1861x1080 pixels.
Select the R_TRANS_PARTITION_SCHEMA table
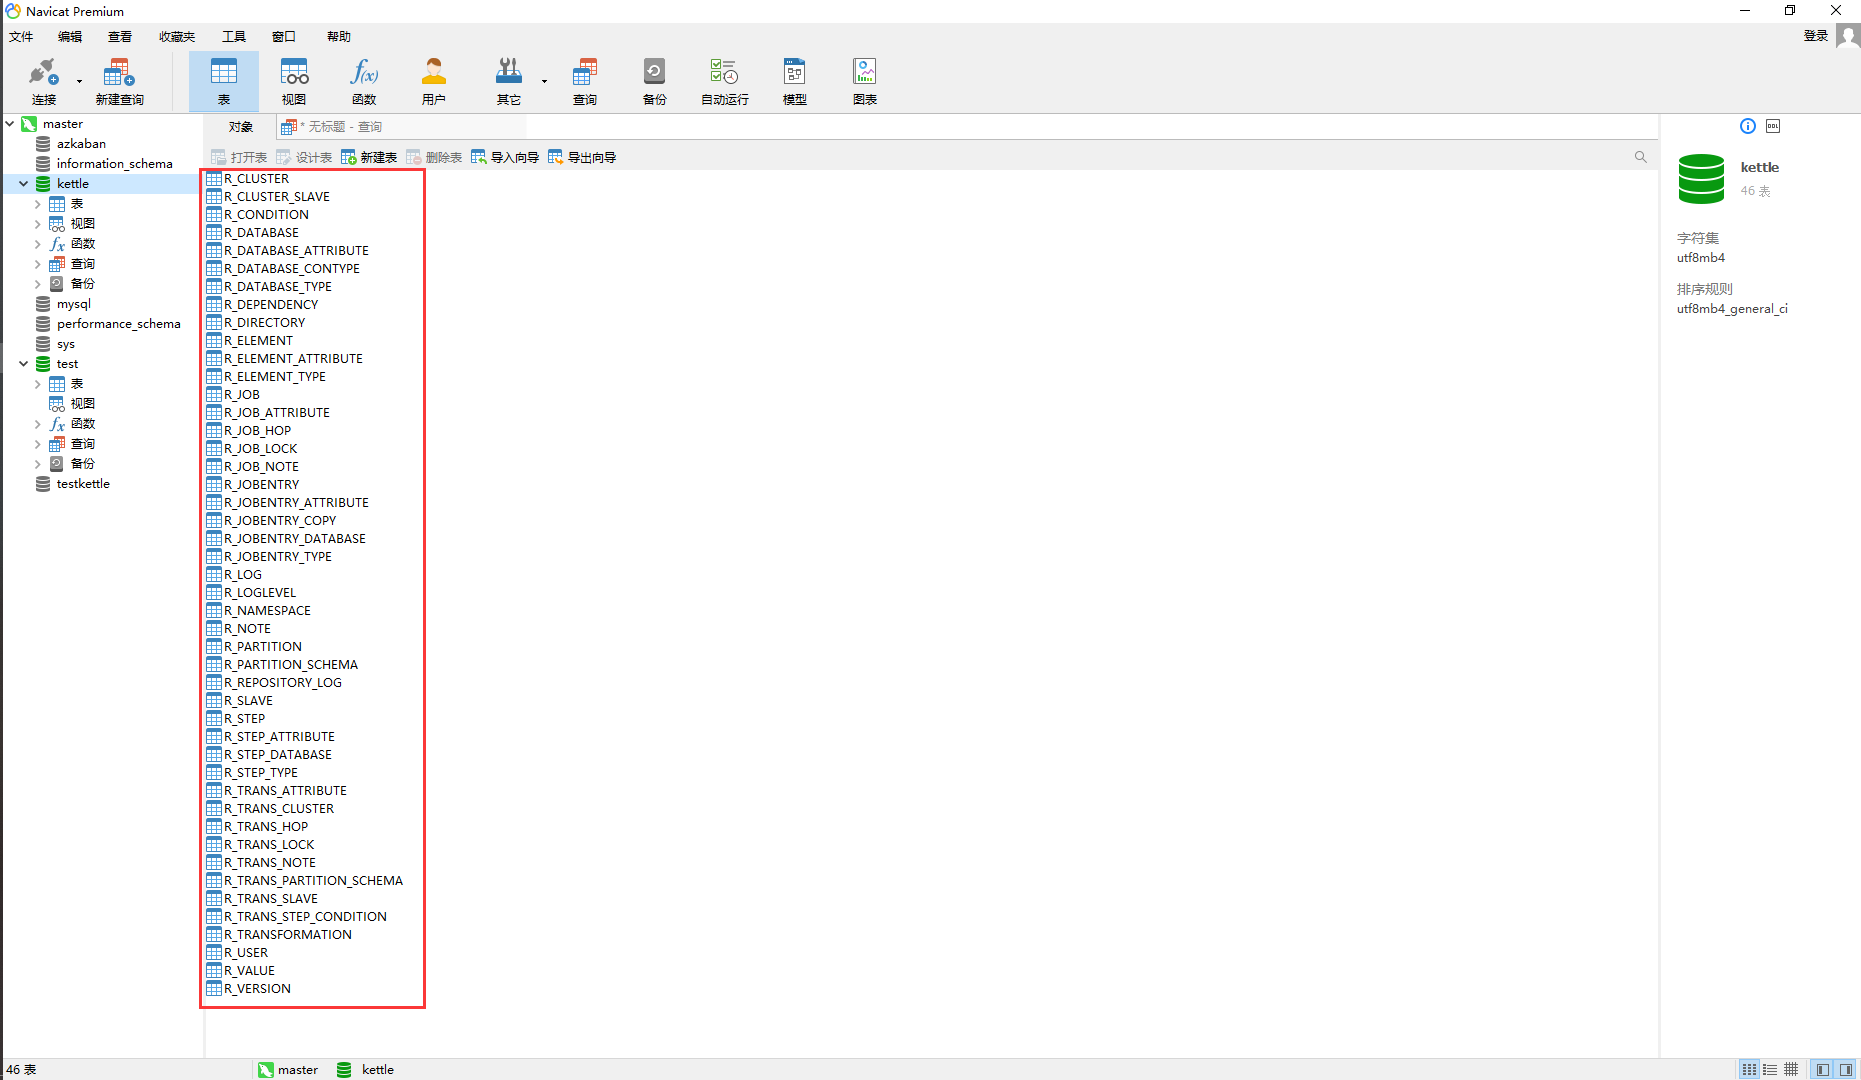coord(313,881)
